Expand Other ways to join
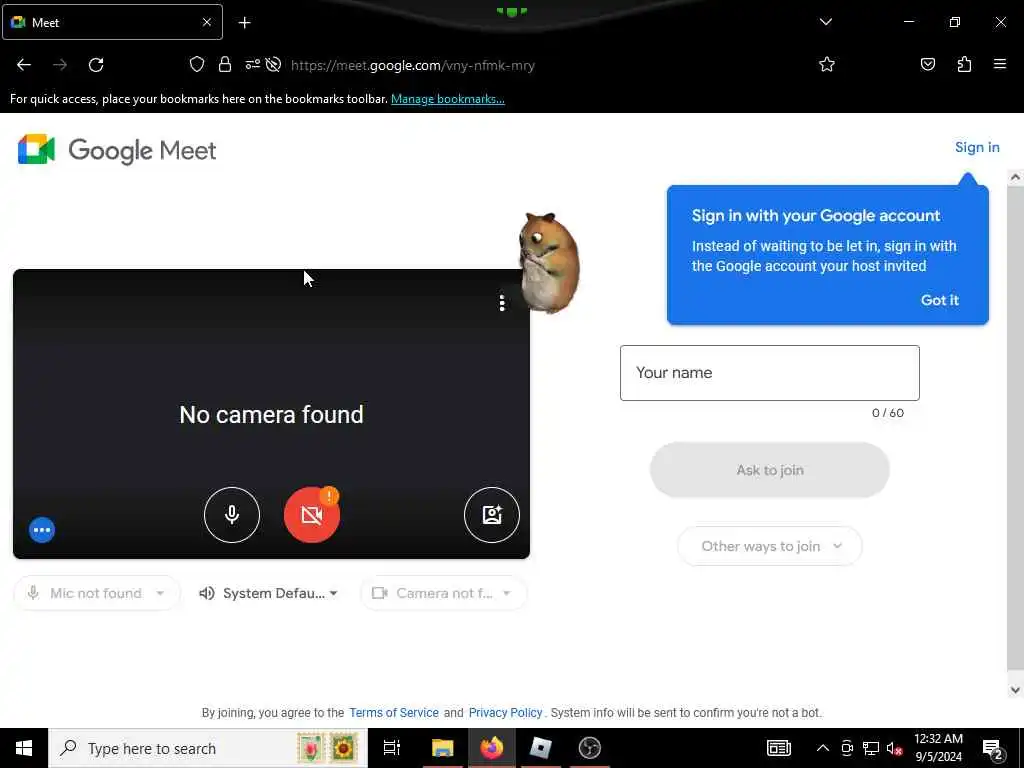The width and height of the screenshot is (1024, 768). coord(770,546)
